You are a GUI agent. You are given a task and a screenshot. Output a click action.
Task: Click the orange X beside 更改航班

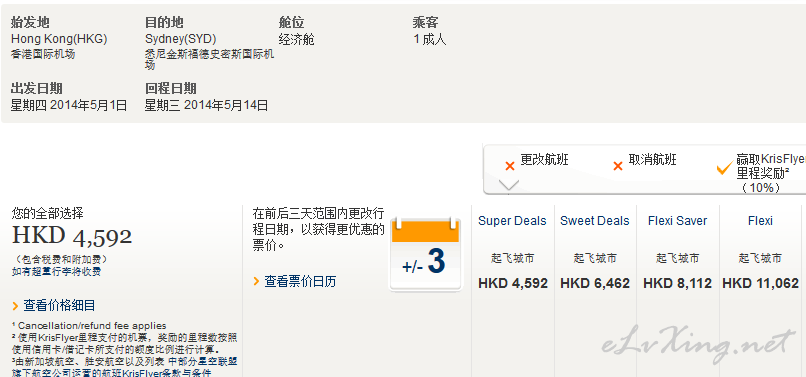point(509,166)
